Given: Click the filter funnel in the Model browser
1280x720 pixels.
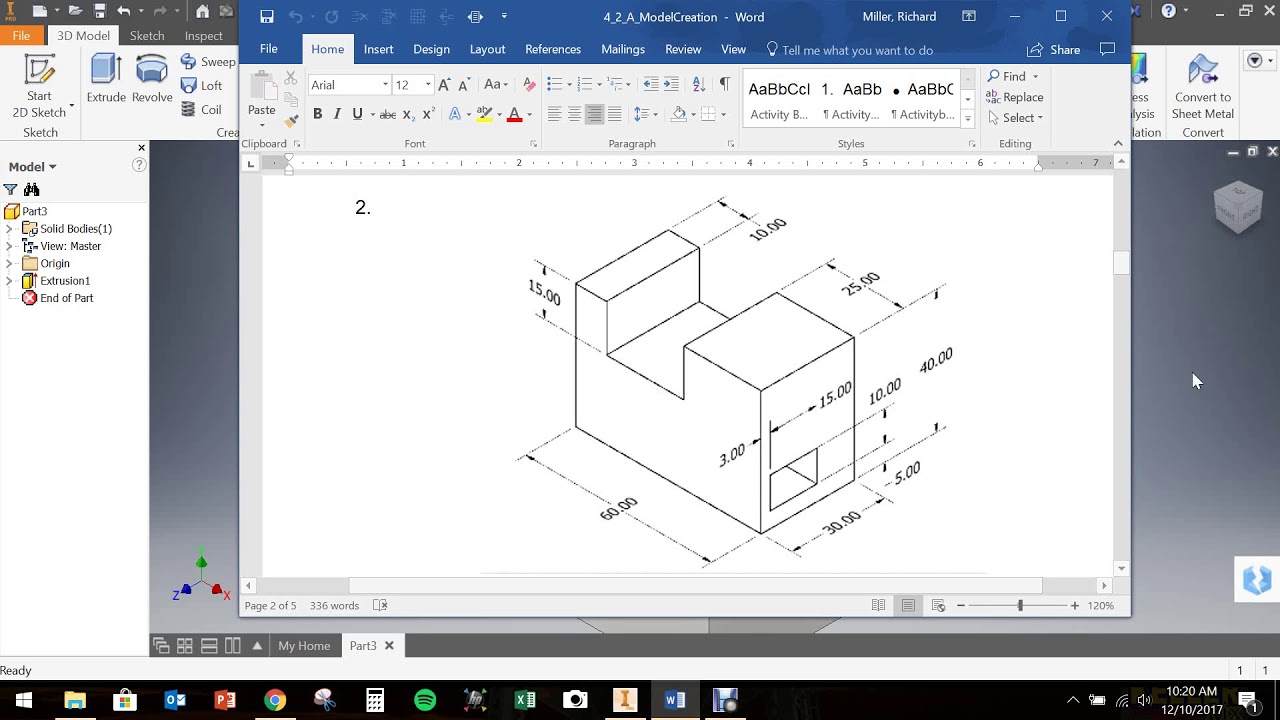Looking at the screenshot, I should [10, 189].
